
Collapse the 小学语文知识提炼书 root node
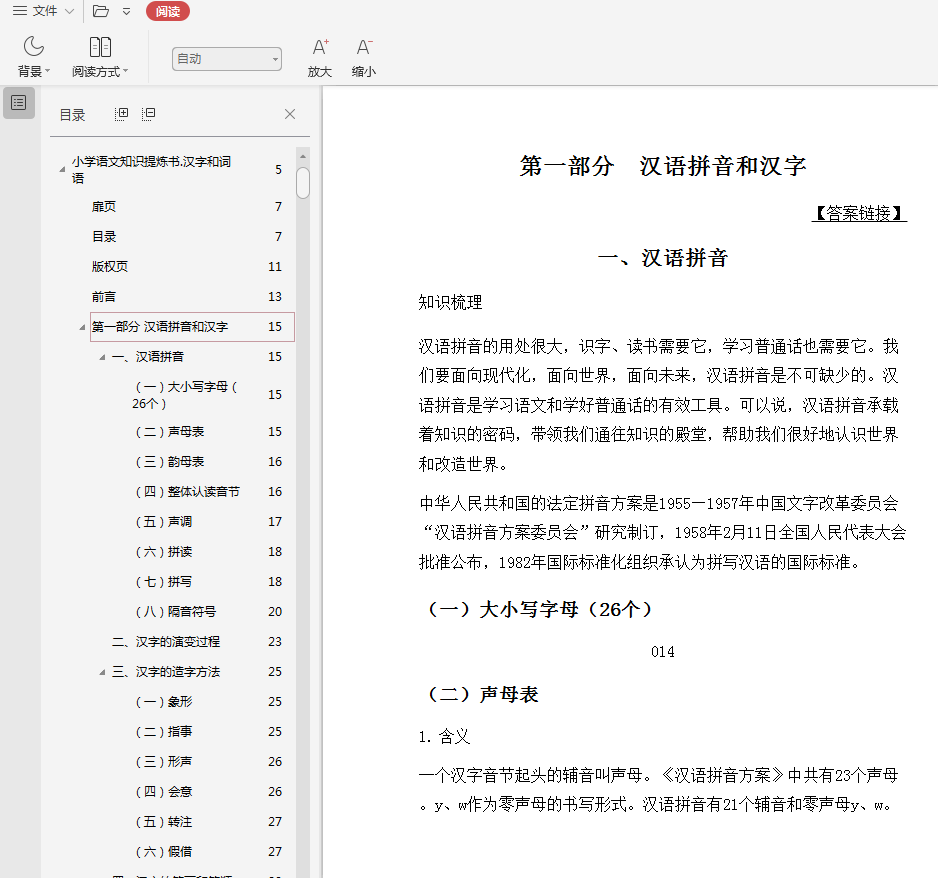[x=62, y=170]
